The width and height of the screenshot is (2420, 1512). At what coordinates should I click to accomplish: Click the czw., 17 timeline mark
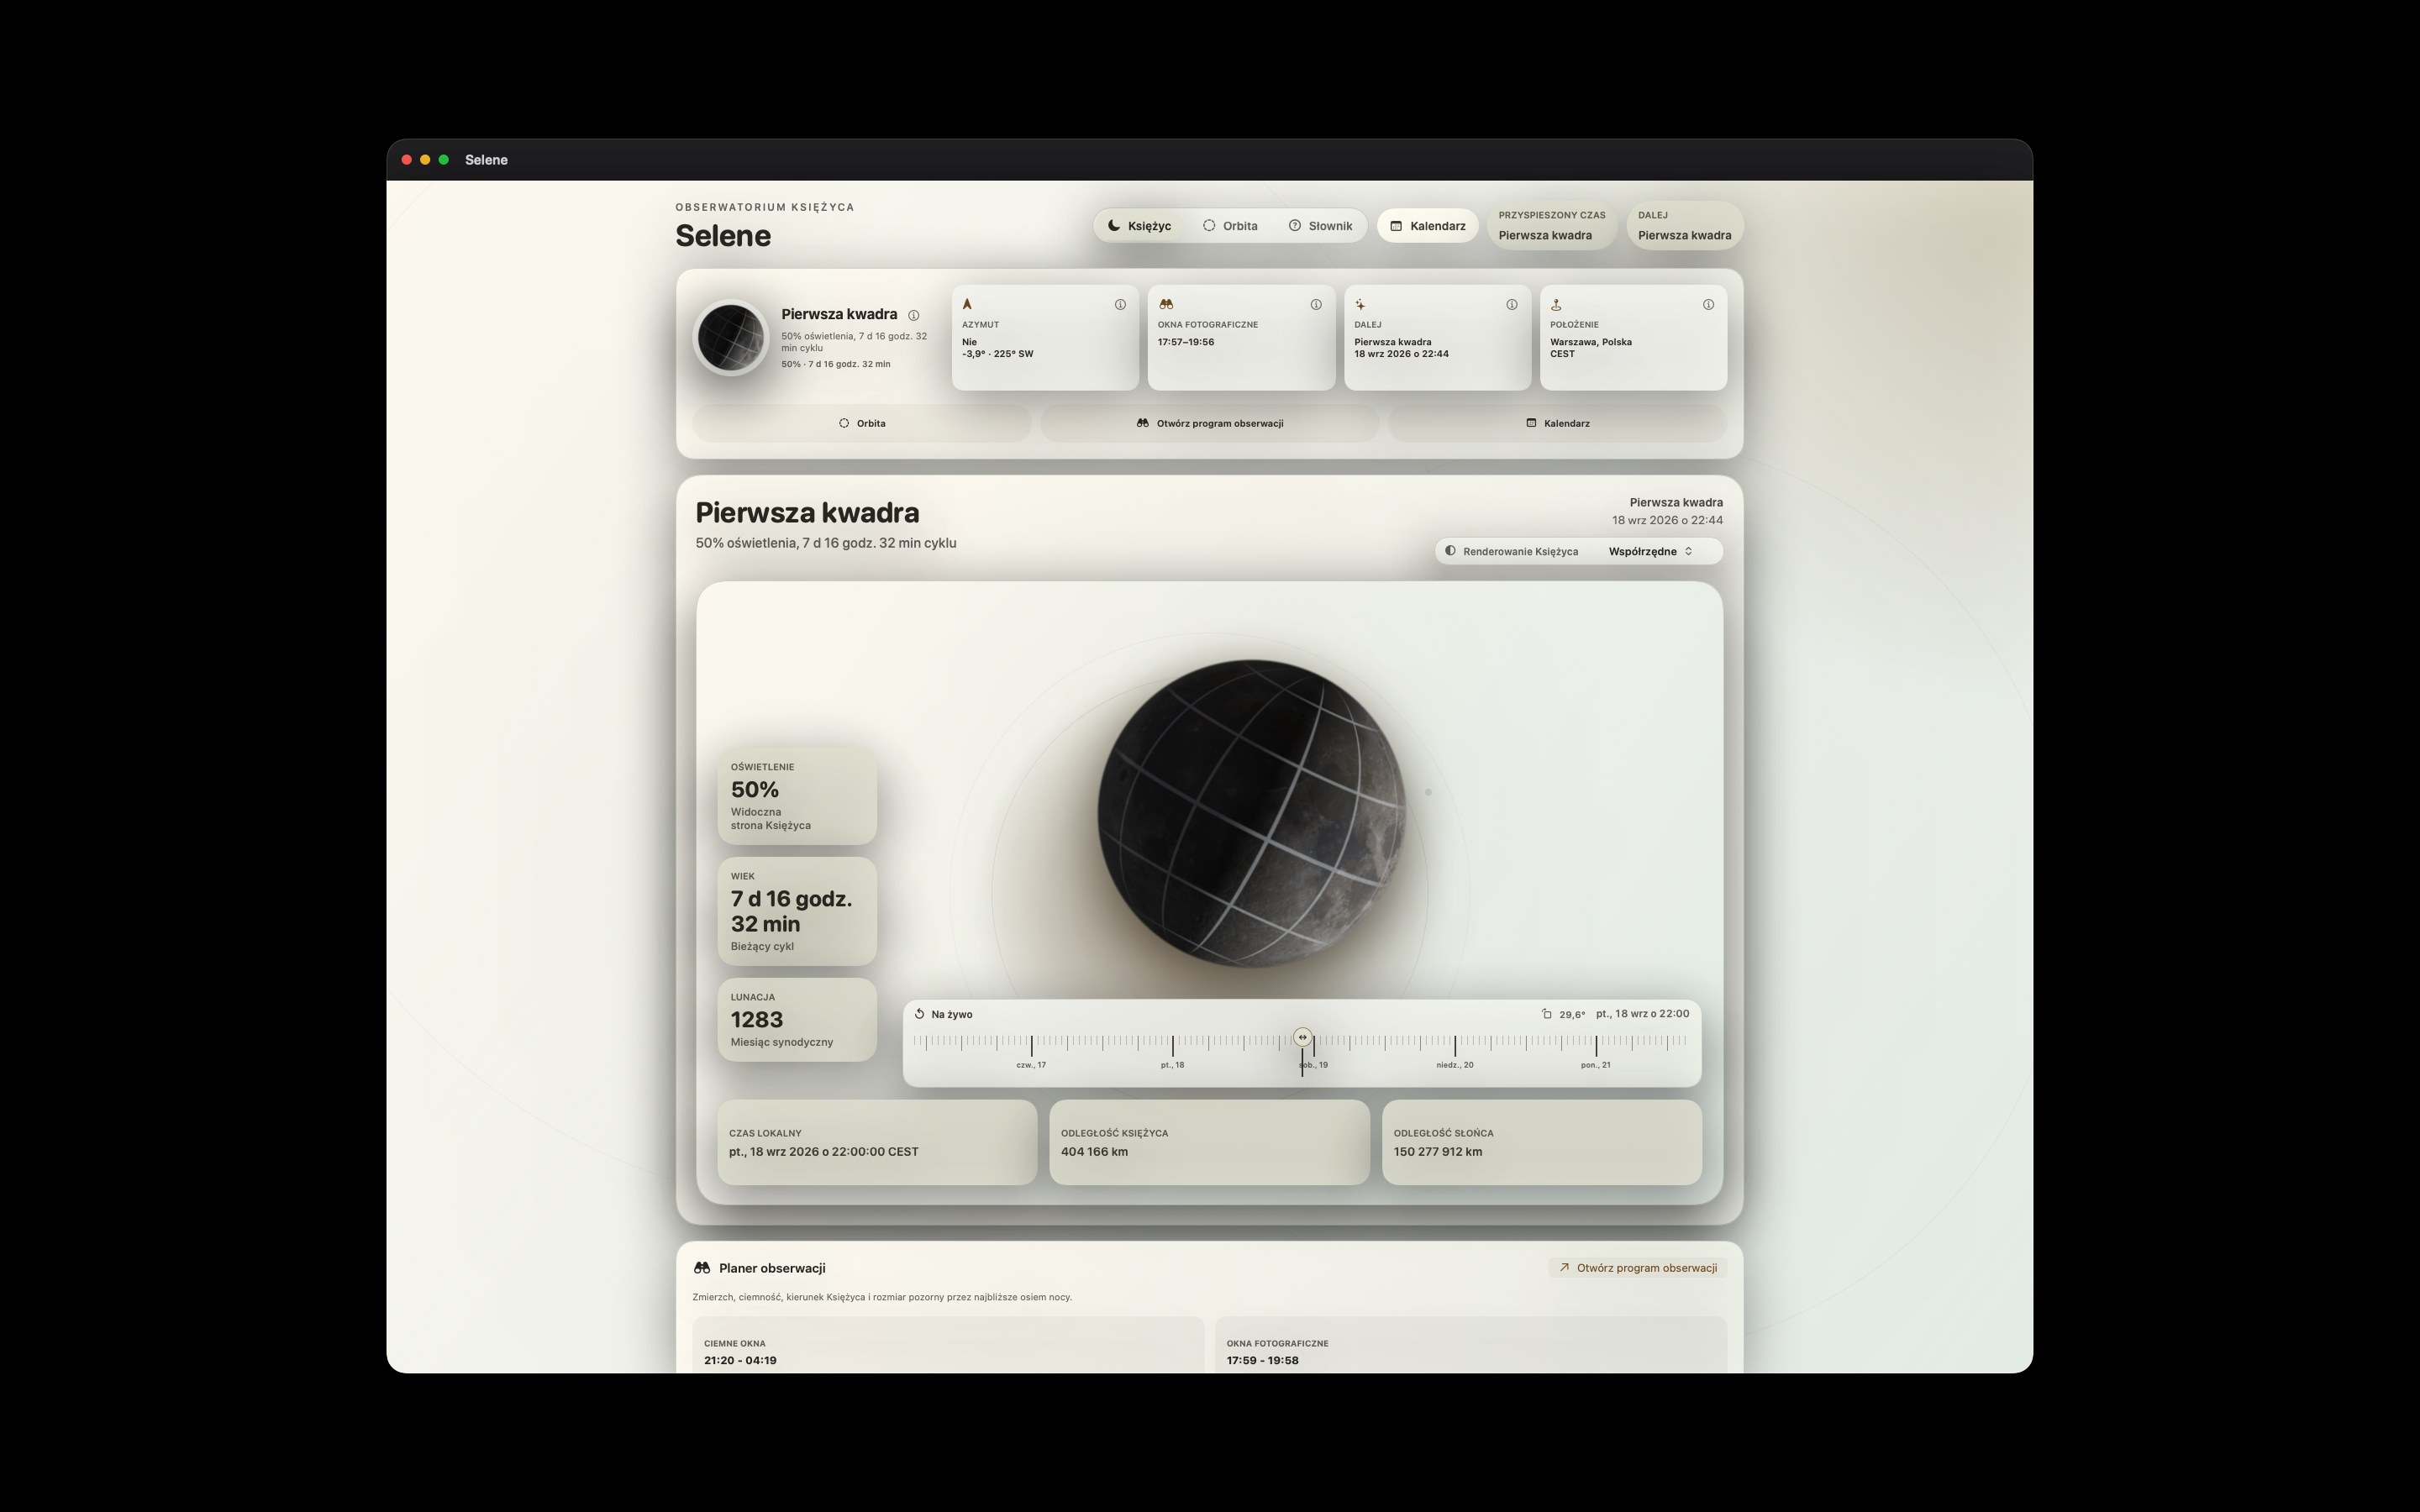click(1031, 1065)
